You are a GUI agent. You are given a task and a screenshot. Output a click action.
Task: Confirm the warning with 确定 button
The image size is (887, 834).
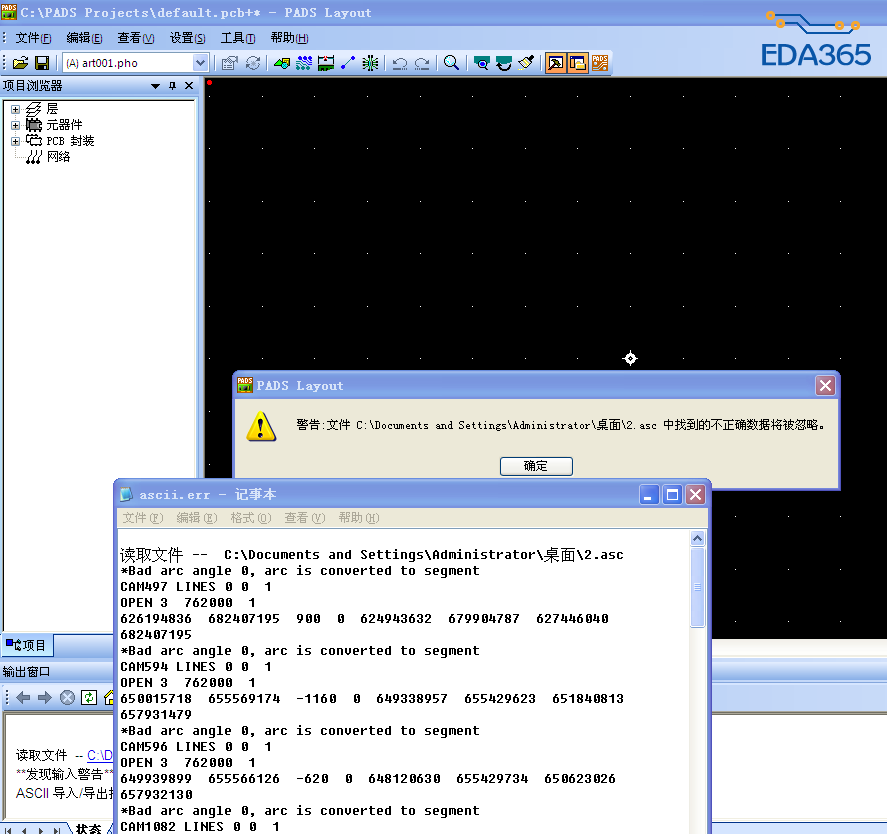click(x=536, y=466)
